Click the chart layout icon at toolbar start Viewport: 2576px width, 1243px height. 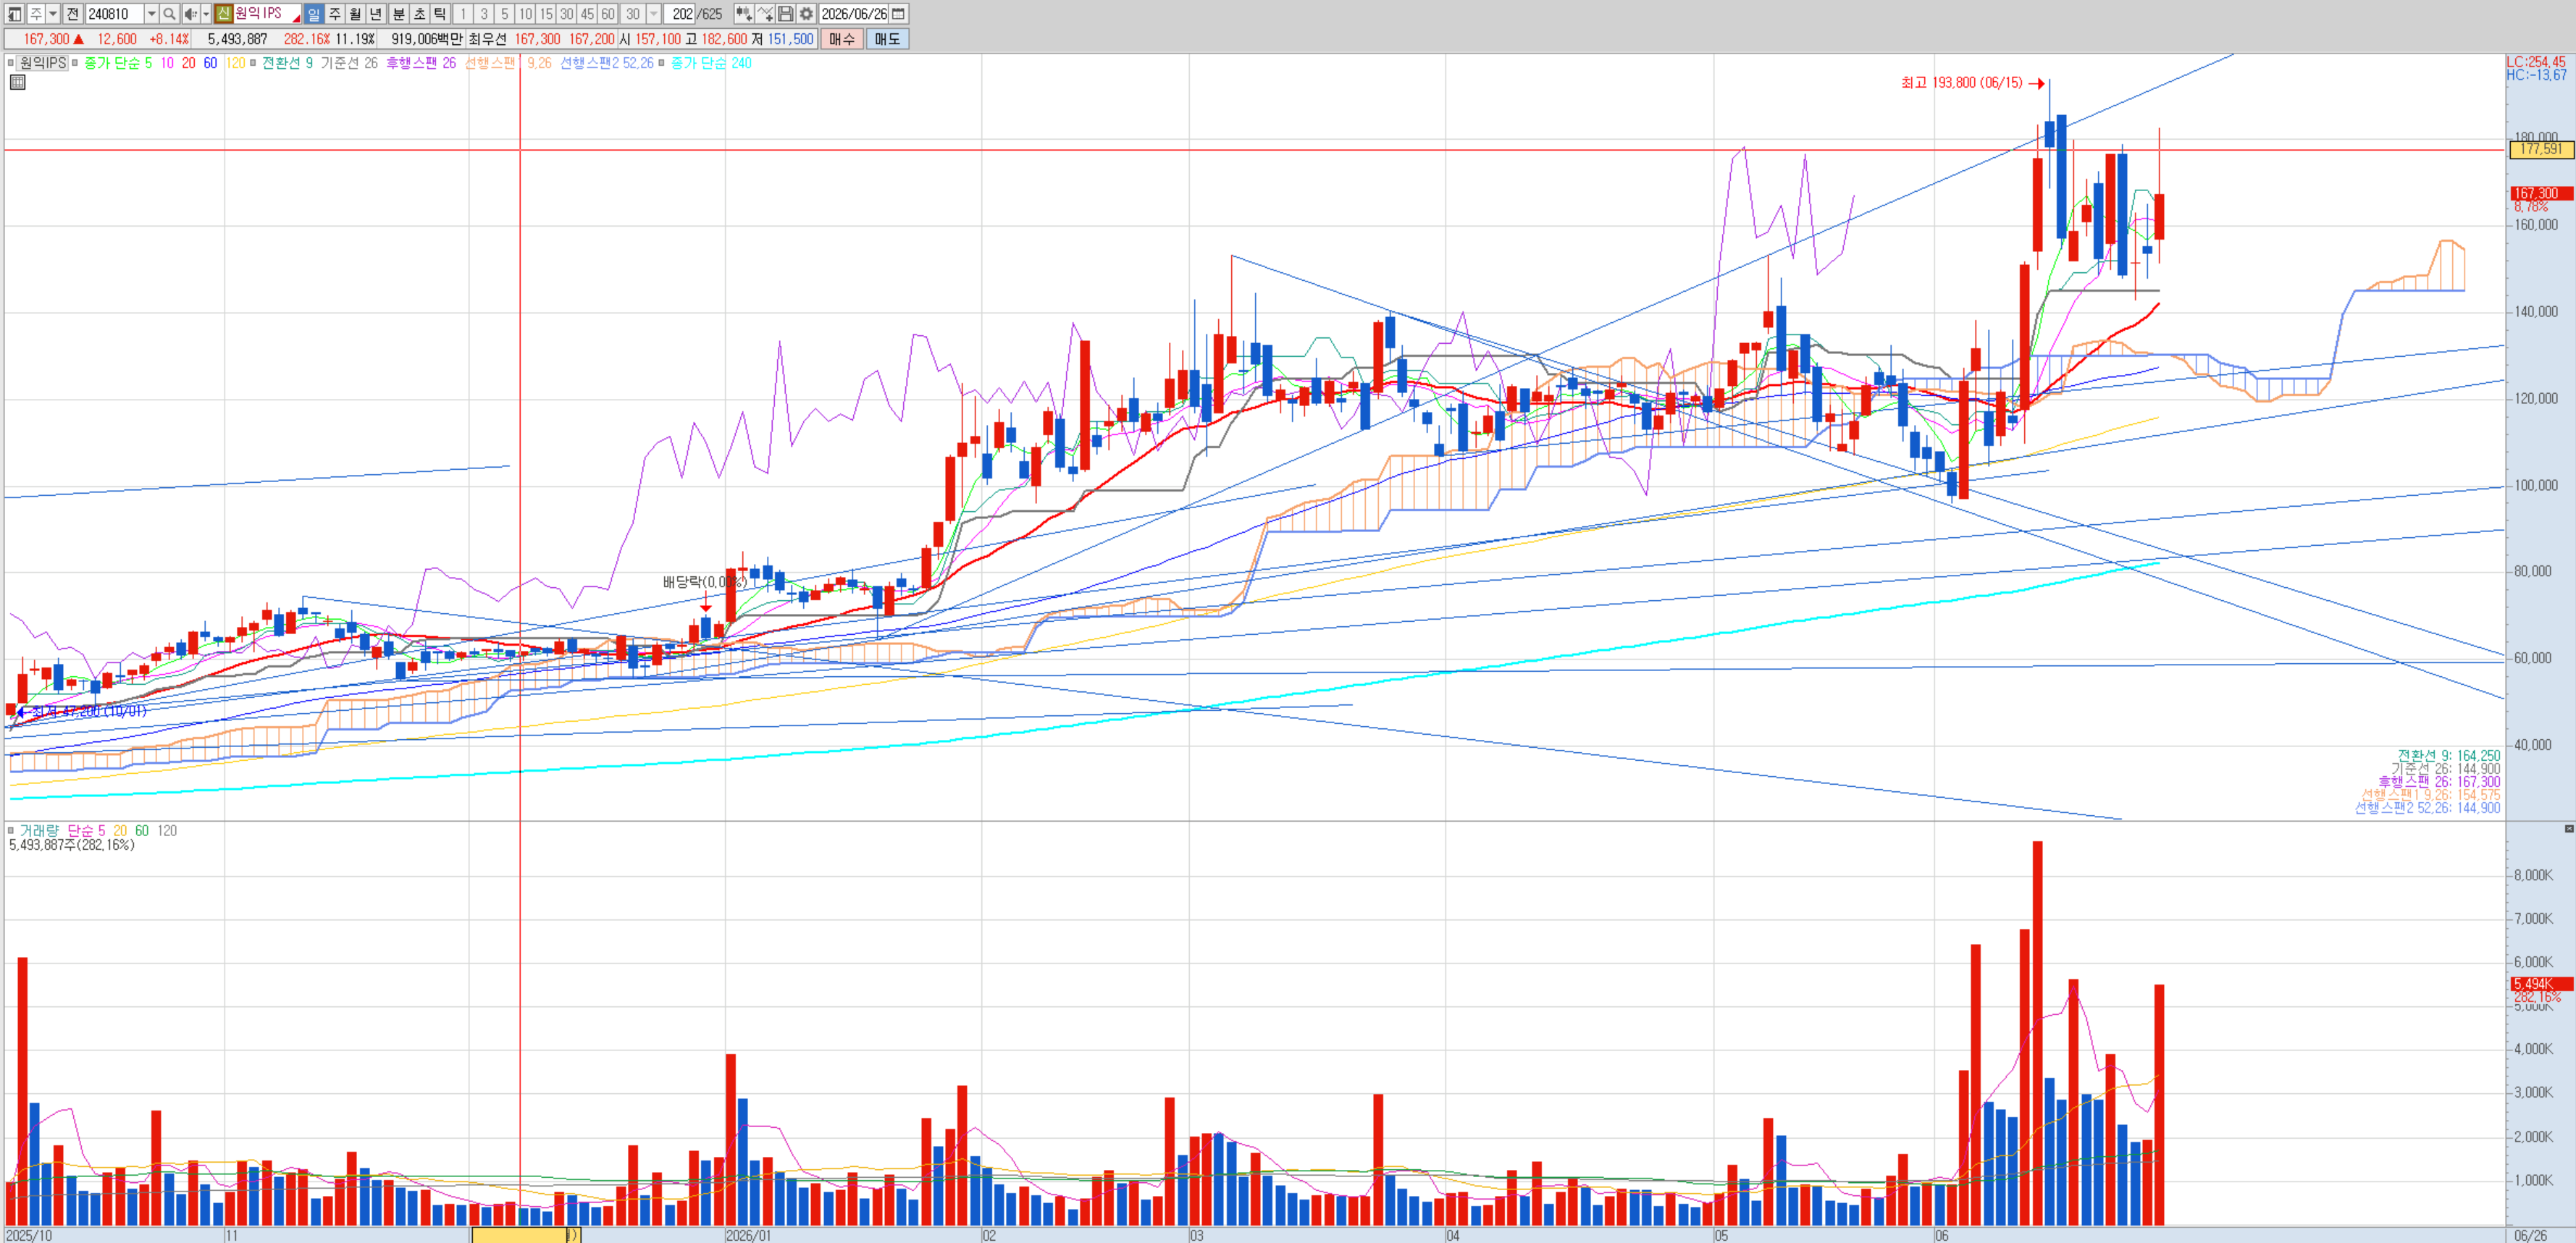[x=15, y=14]
